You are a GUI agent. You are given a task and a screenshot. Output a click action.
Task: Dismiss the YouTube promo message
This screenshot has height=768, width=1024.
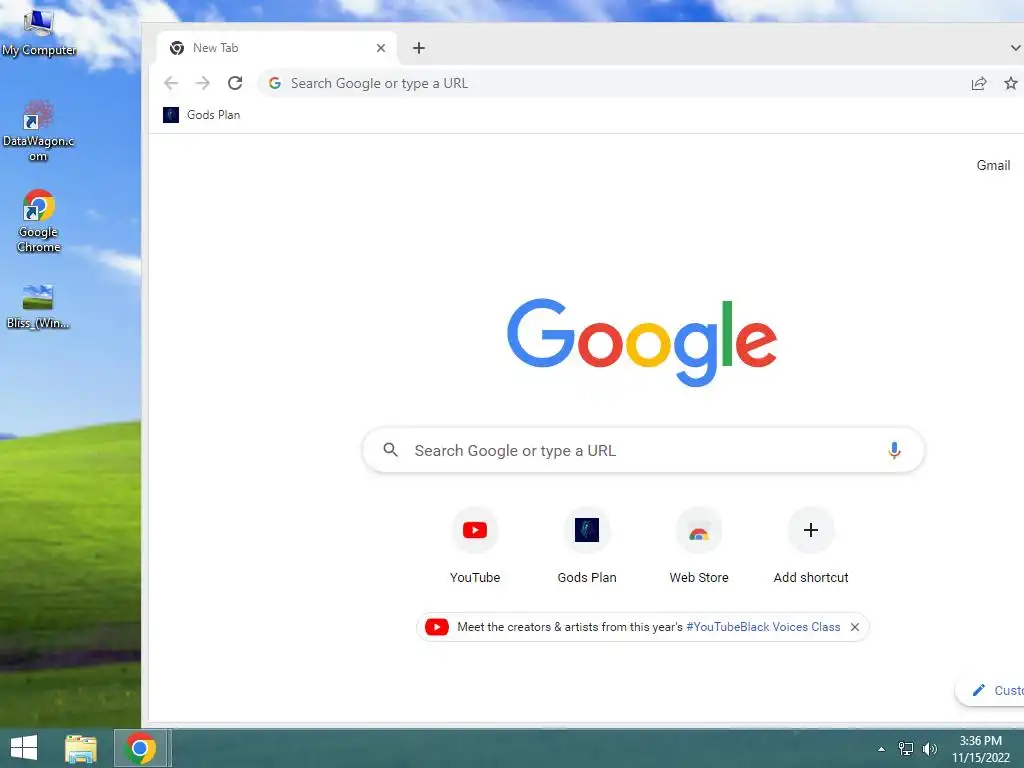(854, 627)
